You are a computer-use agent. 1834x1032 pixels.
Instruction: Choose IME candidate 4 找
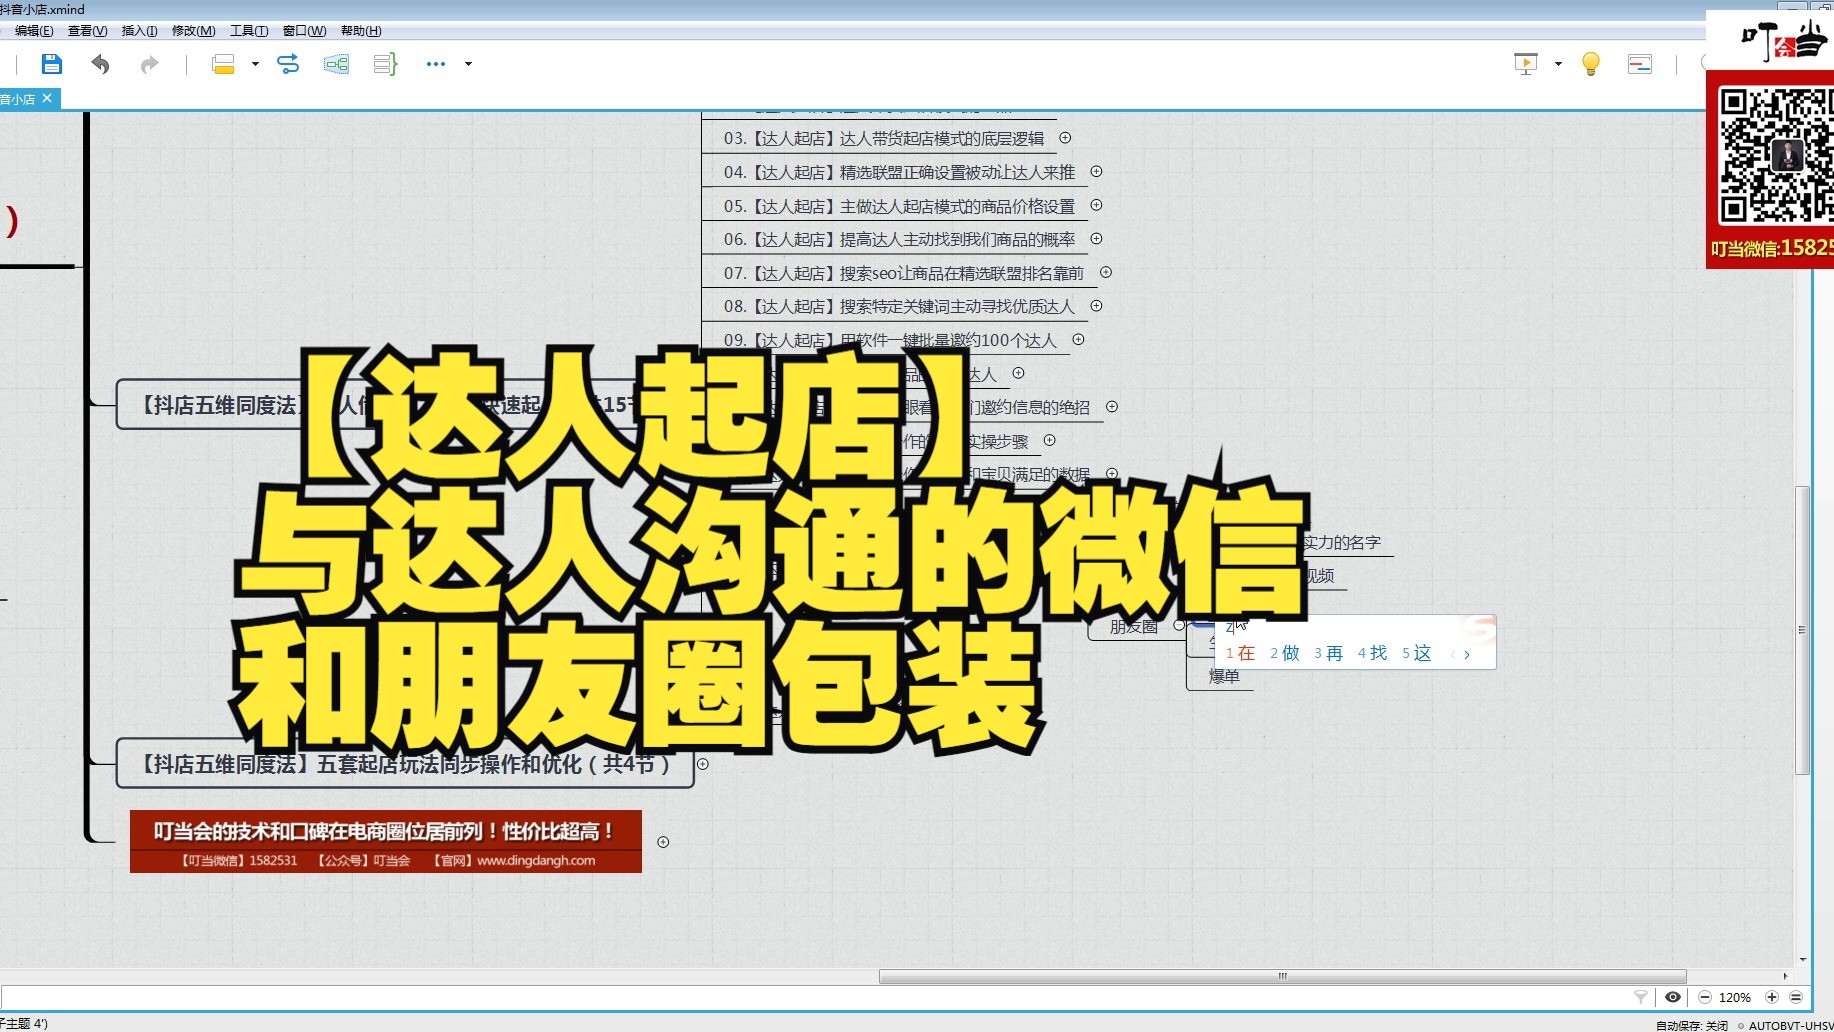click(x=1372, y=653)
